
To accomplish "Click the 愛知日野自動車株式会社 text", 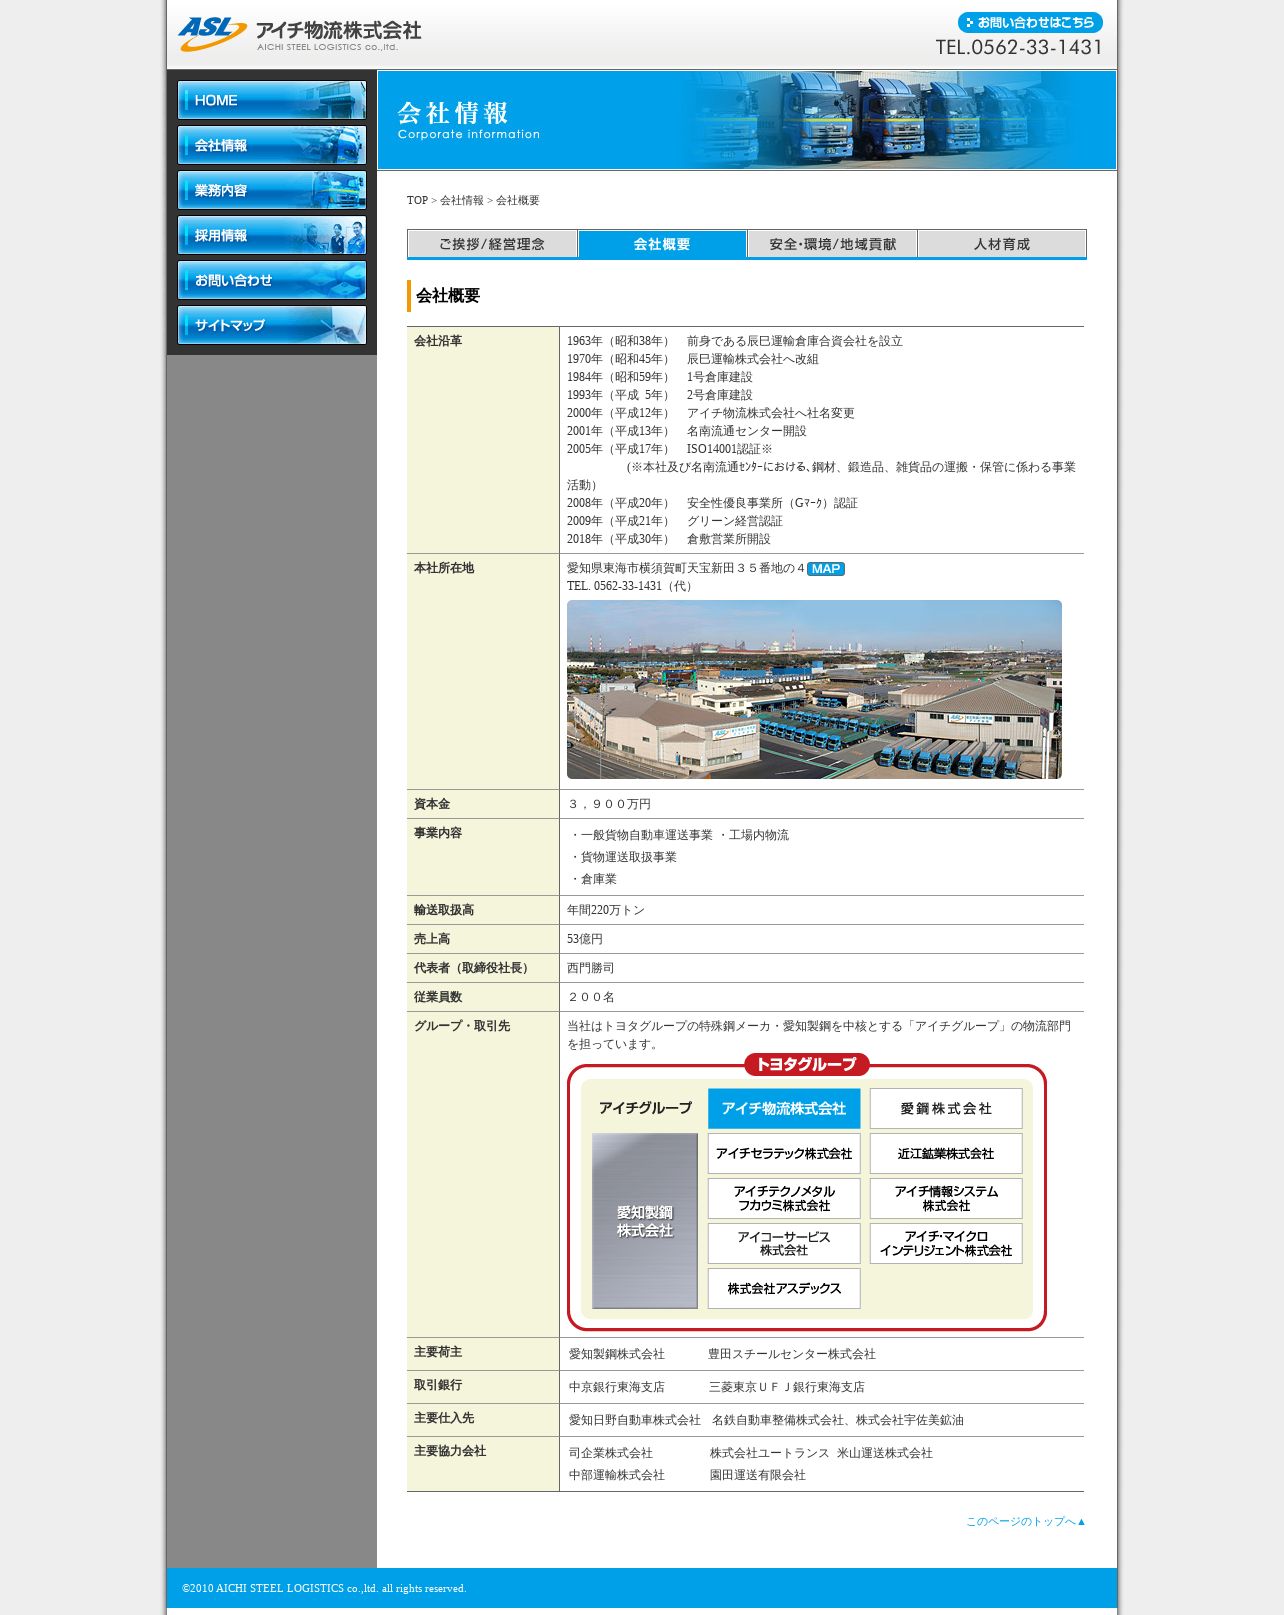I will point(635,1420).
